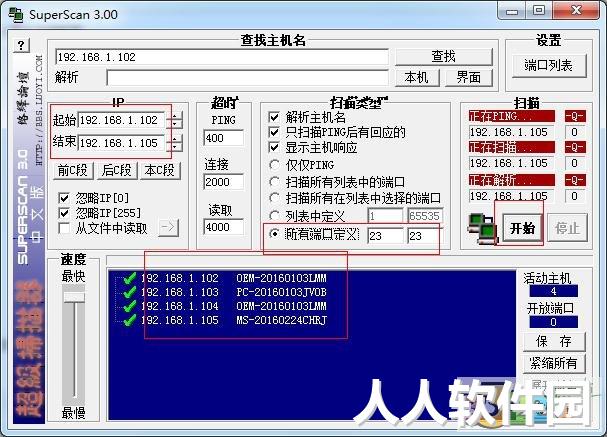Click the 查找 lookup button
This screenshot has height=437, width=607.
(444, 57)
